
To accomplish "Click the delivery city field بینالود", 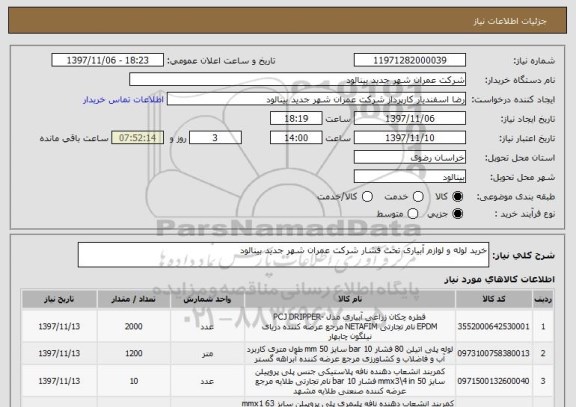I will [410, 177].
